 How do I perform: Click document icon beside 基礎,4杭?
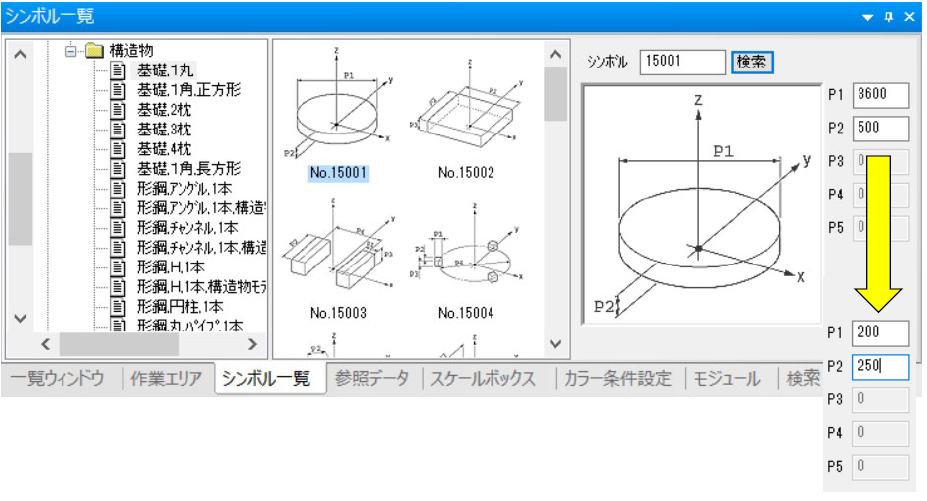pos(118,148)
